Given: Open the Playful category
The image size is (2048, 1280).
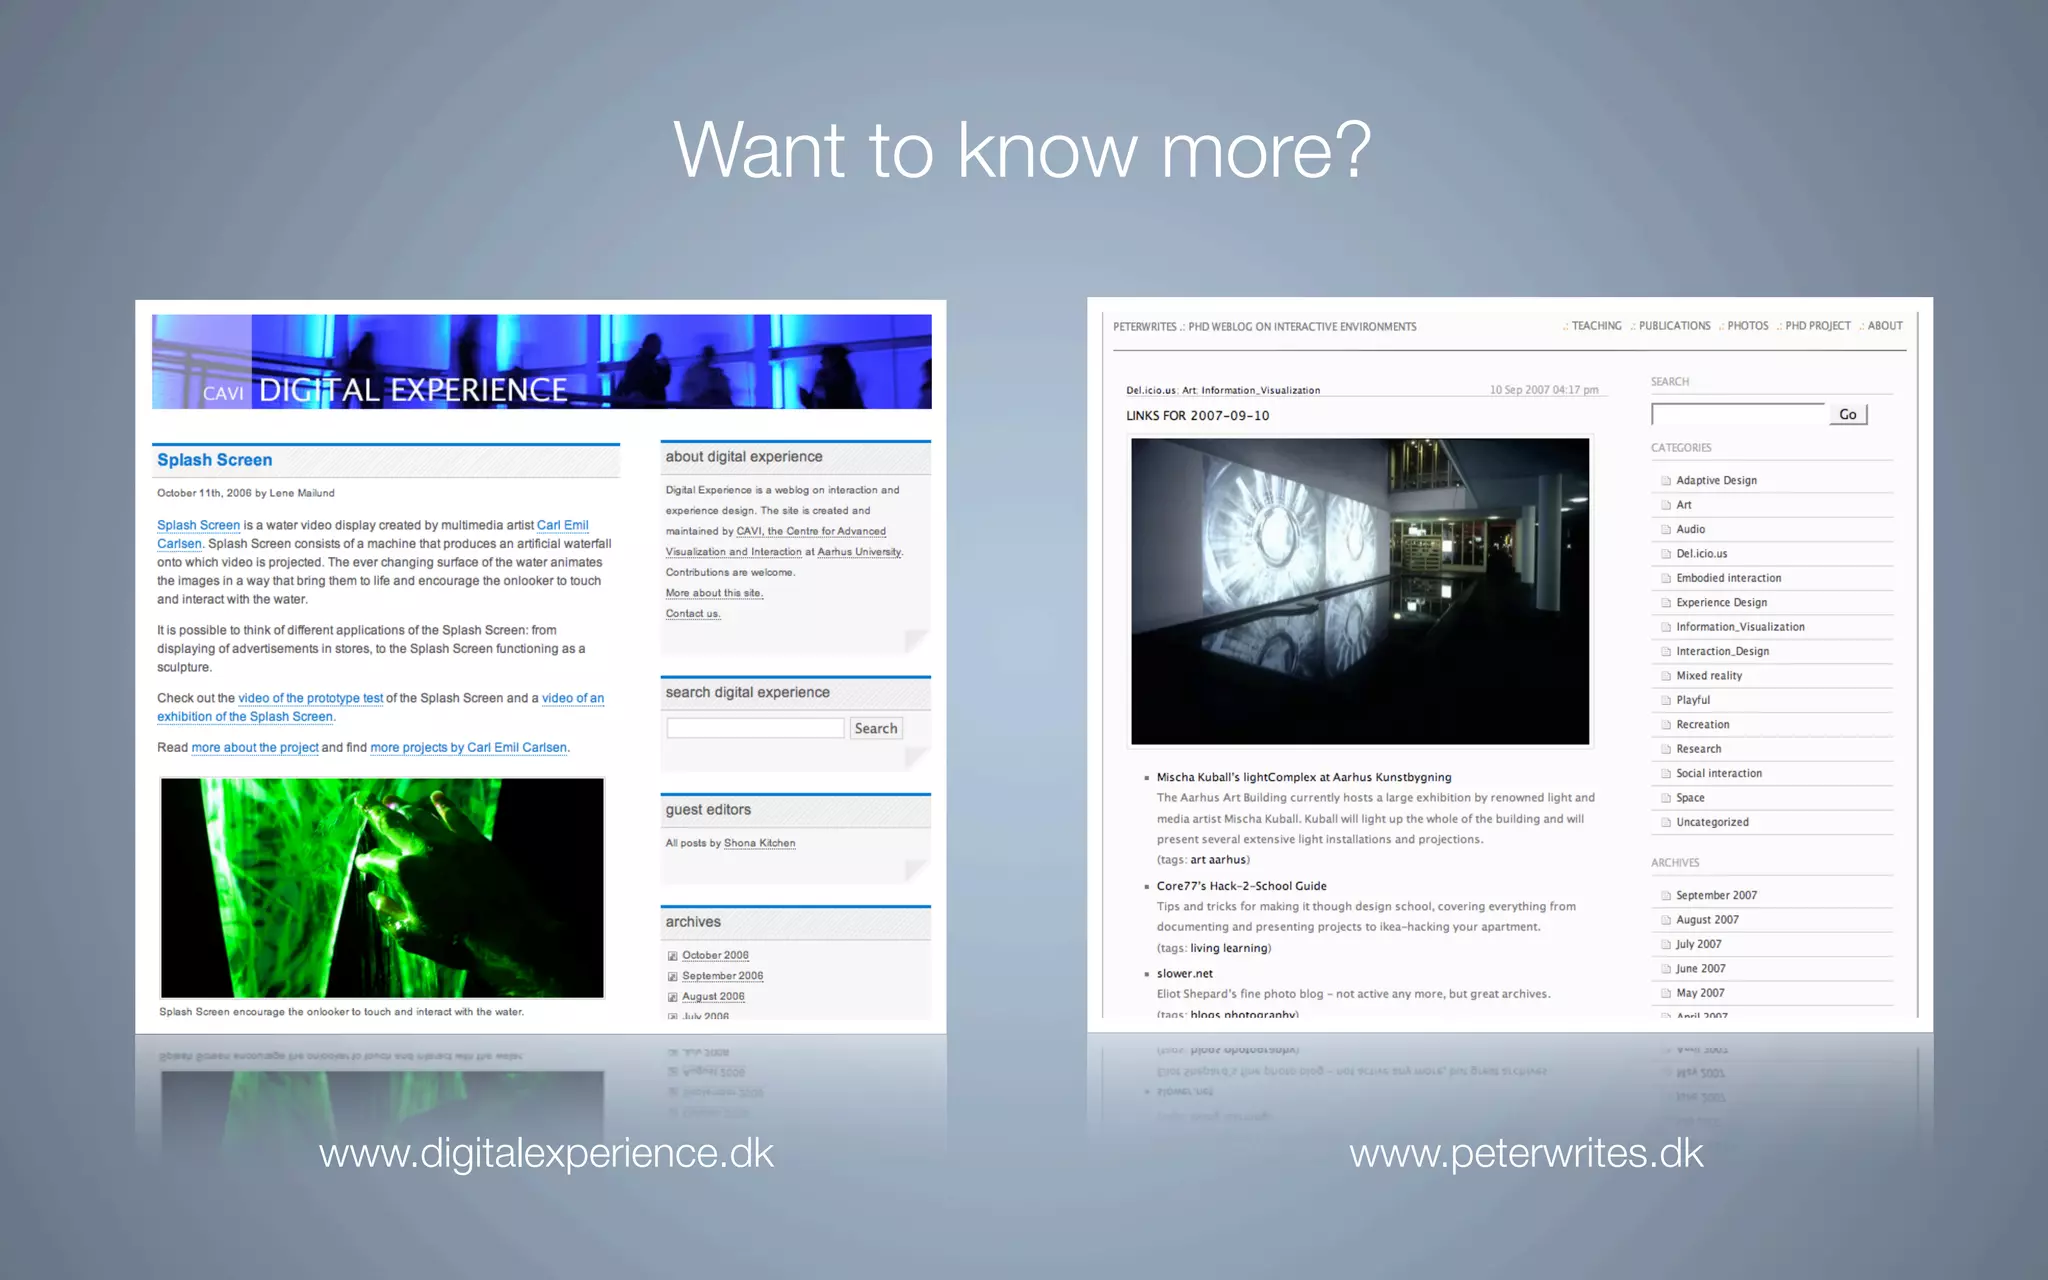Looking at the screenshot, I should pos(1693,700).
